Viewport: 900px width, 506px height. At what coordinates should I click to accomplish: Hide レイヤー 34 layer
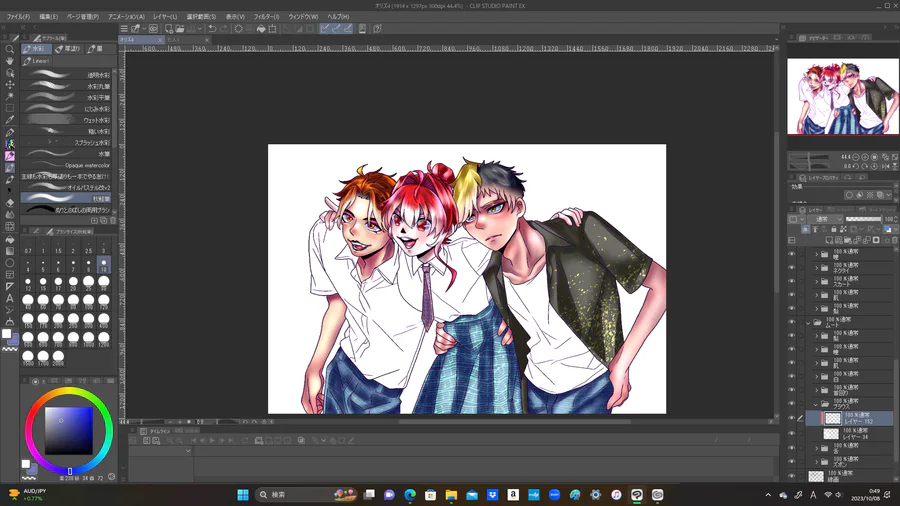click(x=792, y=434)
